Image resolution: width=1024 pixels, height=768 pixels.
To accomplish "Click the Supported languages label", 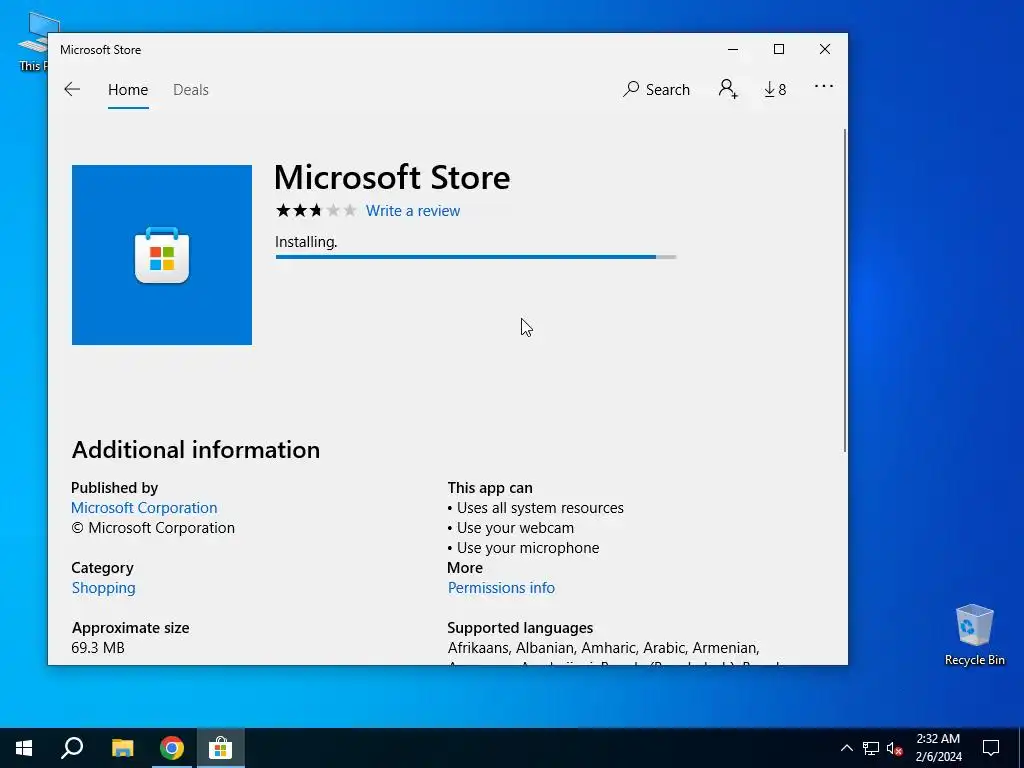I will click(x=520, y=628).
